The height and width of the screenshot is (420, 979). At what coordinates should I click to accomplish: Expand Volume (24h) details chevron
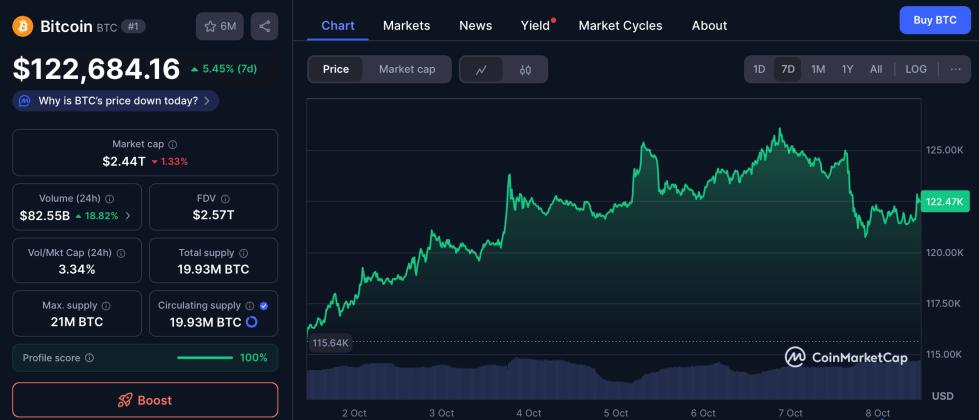point(127,215)
